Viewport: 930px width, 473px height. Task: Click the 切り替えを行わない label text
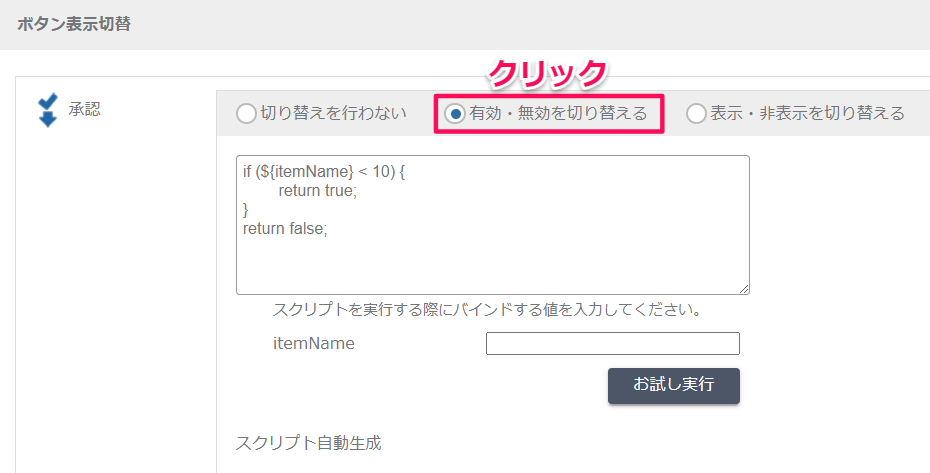click(x=334, y=113)
